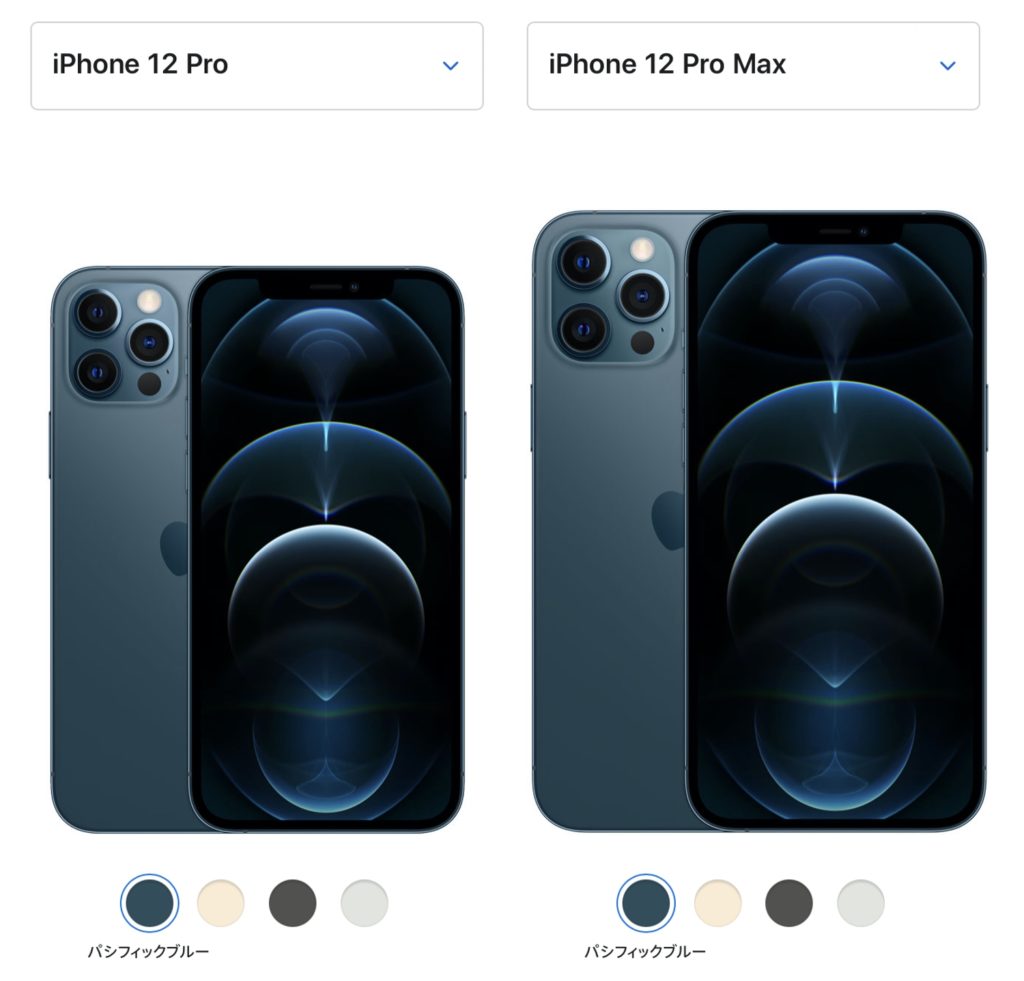The width and height of the screenshot is (1024, 981).
Task: Open the iPhone 12 Pro Max model dropdown
Action: pos(753,66)
